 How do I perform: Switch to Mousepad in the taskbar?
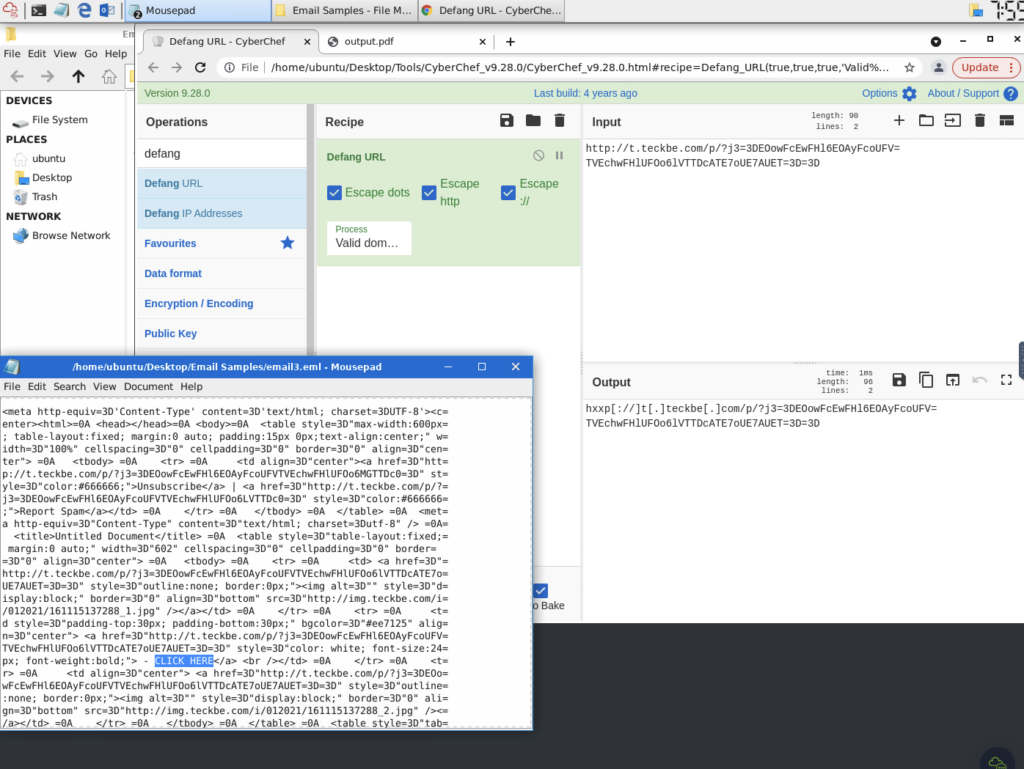198,10
